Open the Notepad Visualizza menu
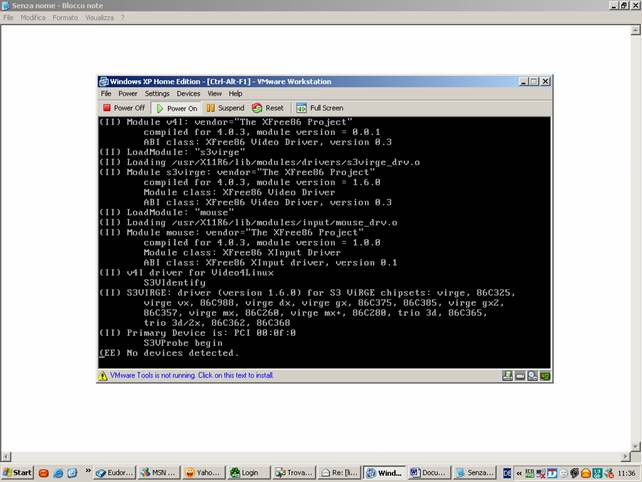The image size is (642, 482). click(x=99, y=18)
